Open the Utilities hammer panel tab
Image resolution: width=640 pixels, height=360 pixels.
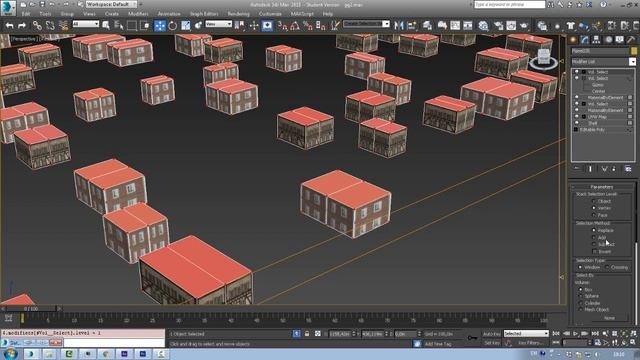pyautogui.click(x=631, y=40)
